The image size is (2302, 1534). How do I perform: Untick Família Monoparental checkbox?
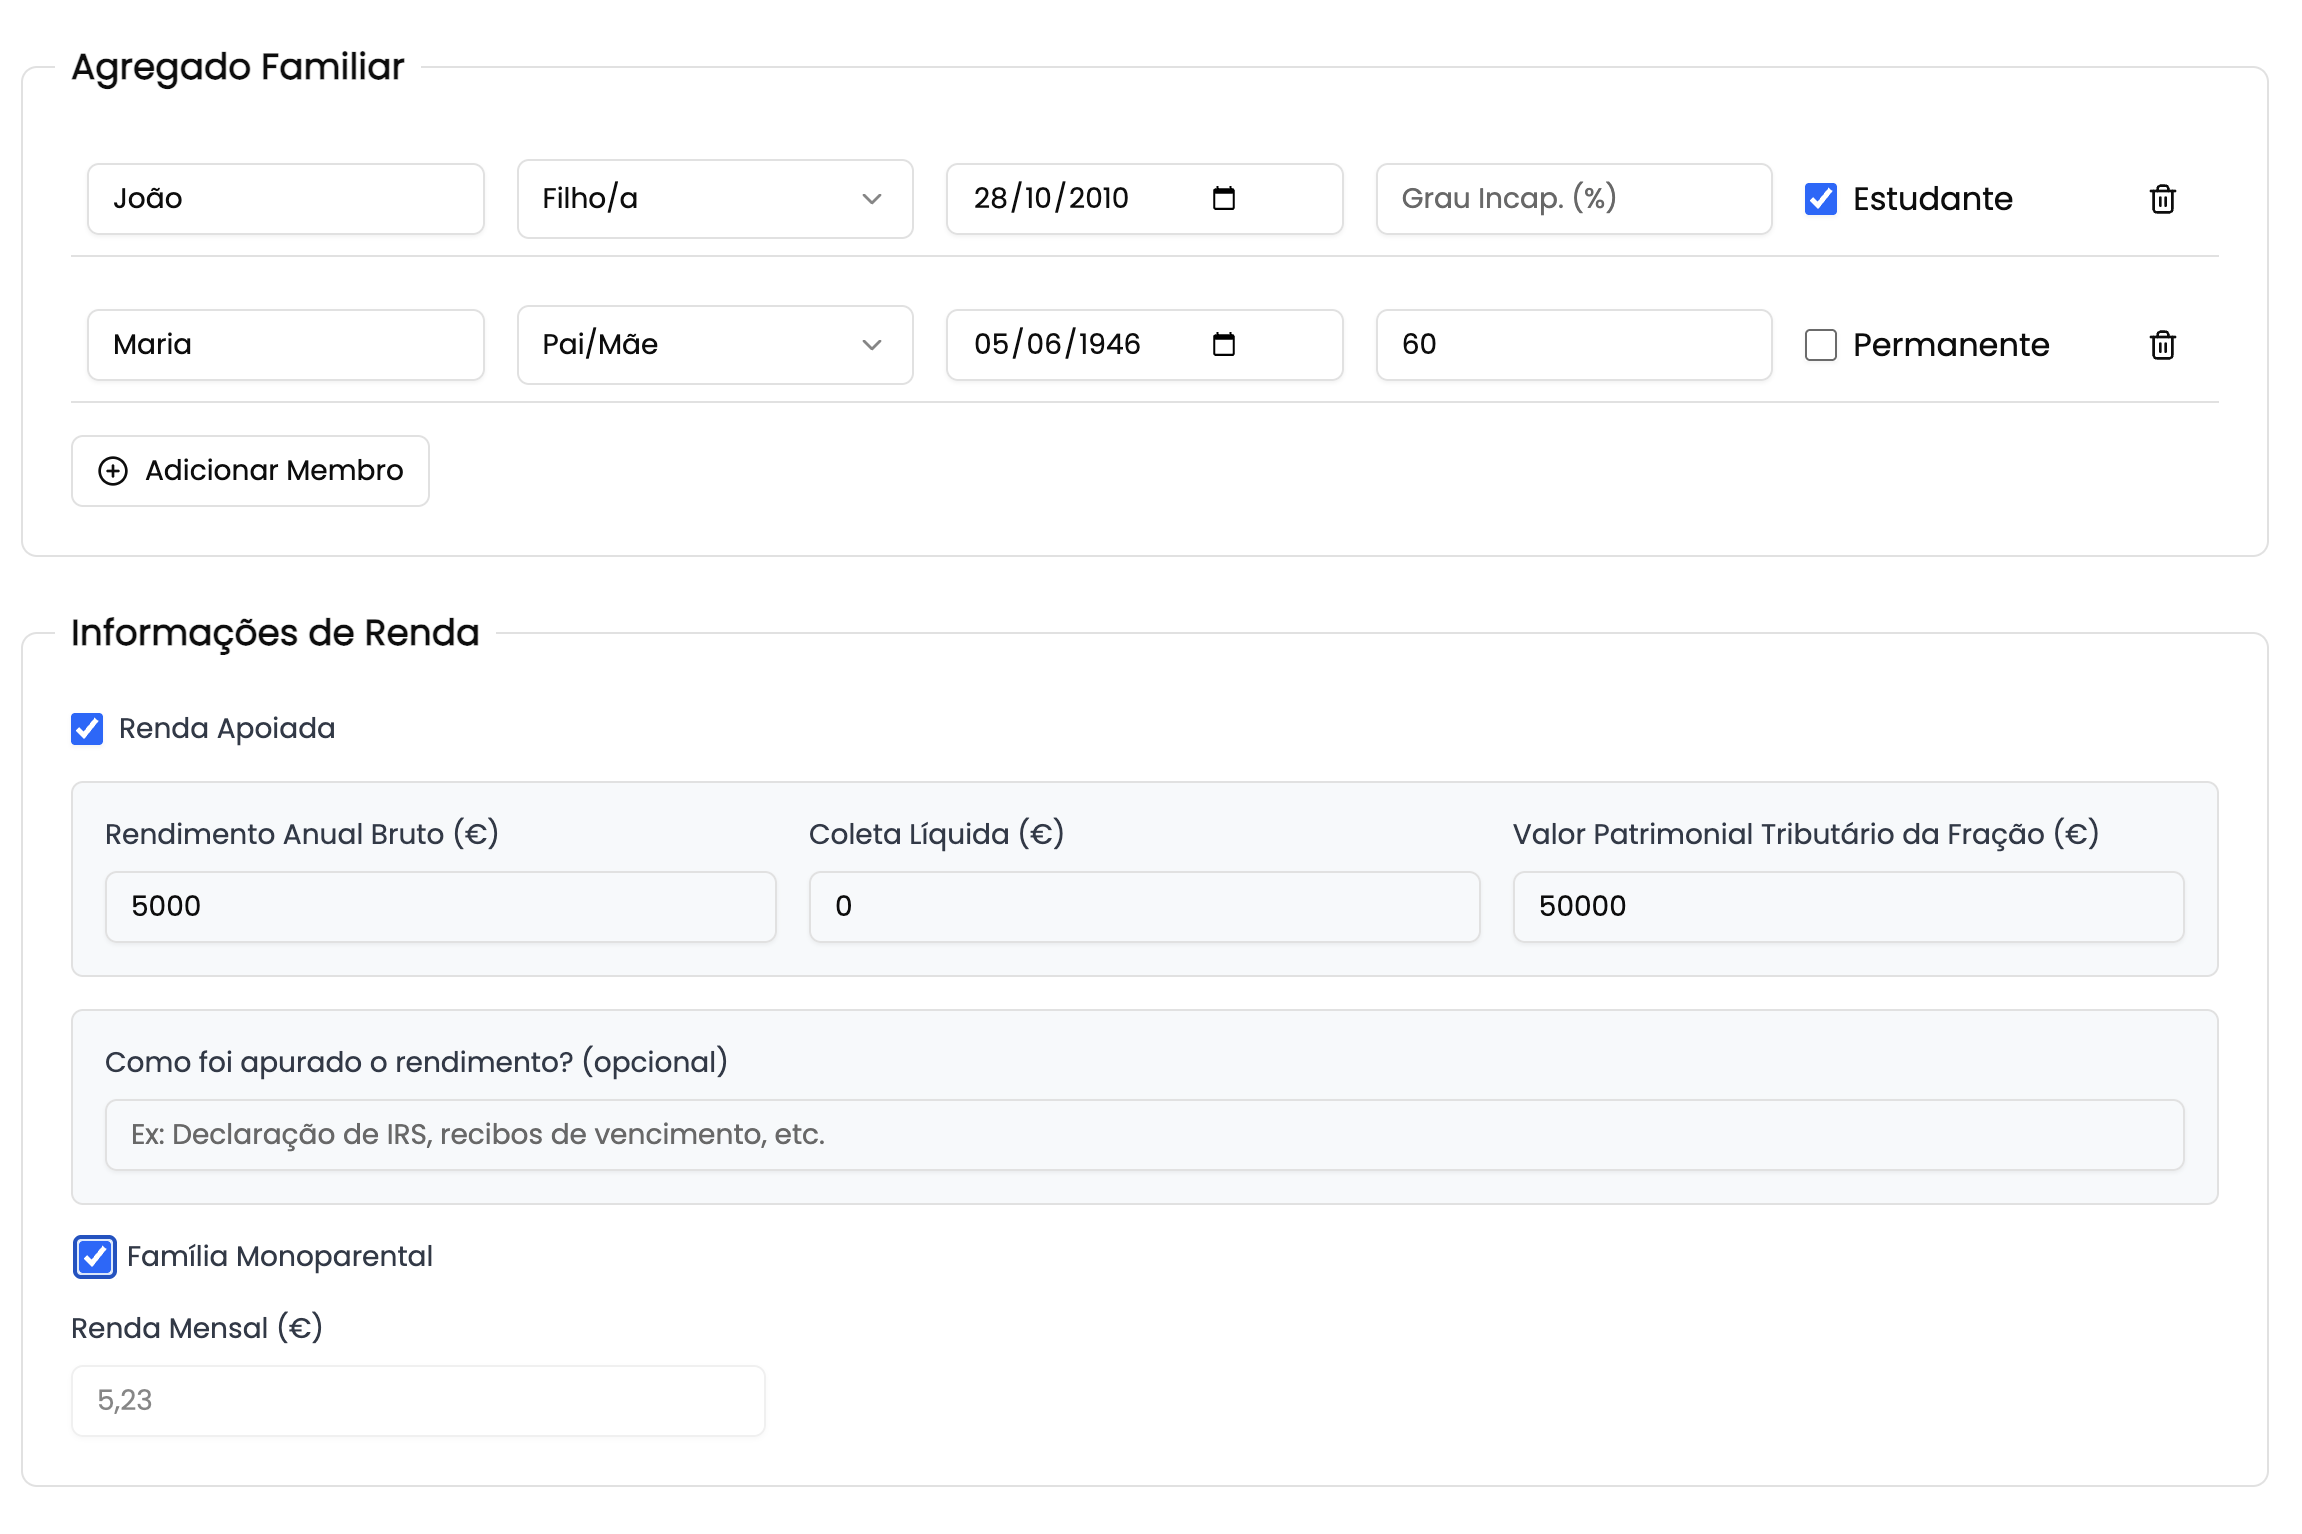point(95,1257)
